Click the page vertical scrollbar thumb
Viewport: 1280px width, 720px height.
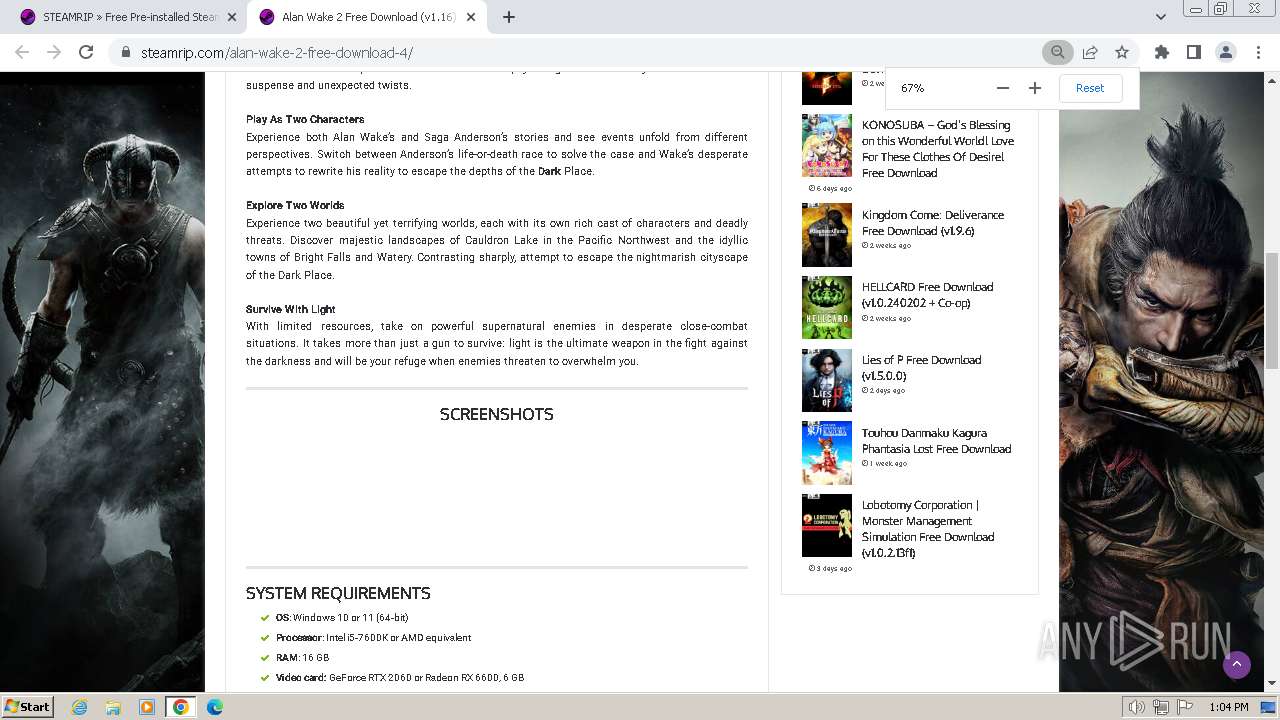pyautogui.click(x=1272, y=311)
